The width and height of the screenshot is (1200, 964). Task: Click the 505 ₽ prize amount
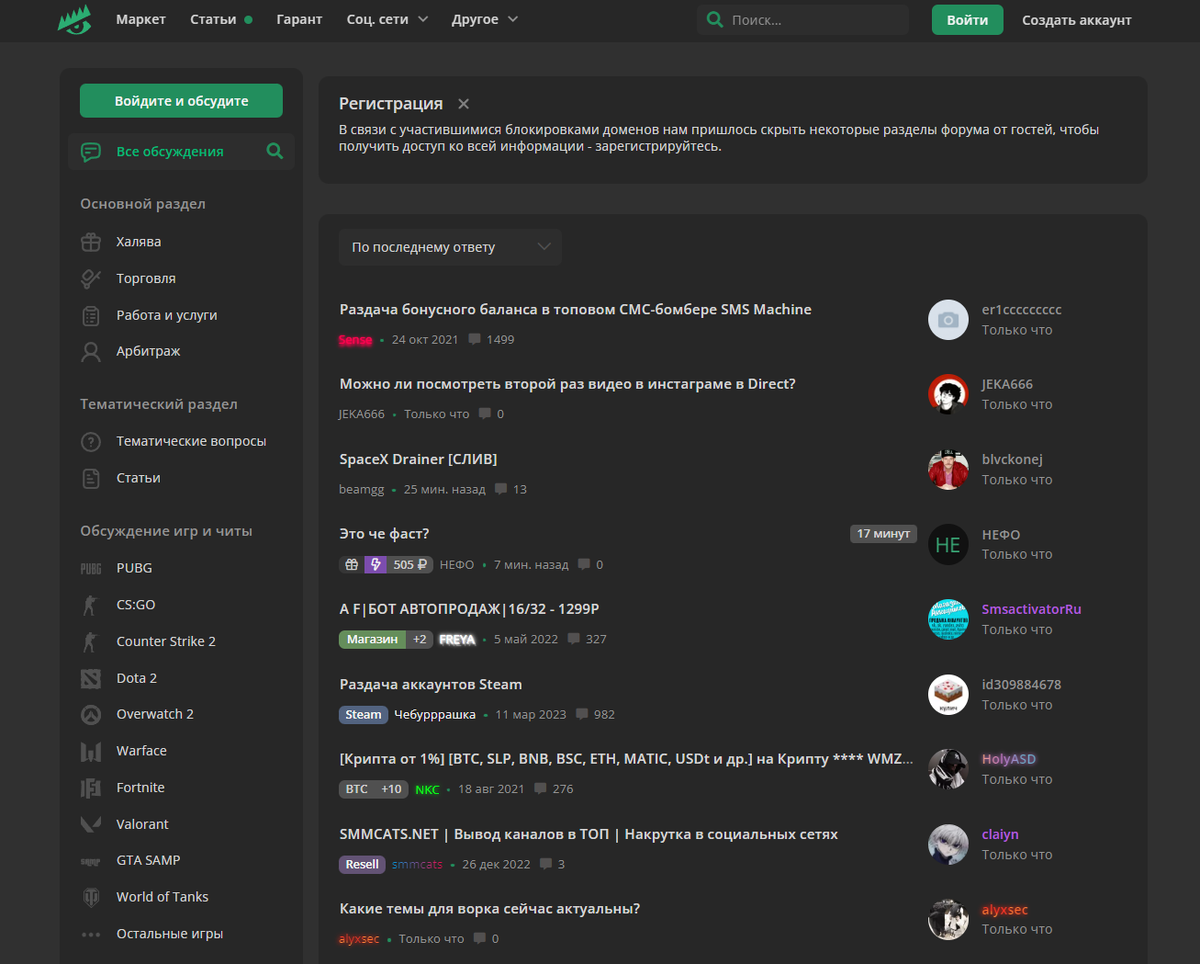click(x=410, y=564)
